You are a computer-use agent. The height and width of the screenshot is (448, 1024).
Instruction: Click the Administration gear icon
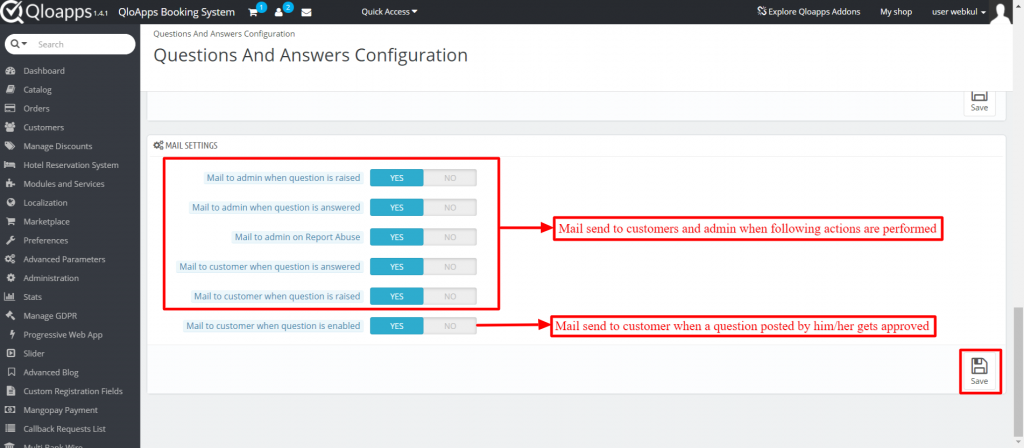(x=10, y=278)
